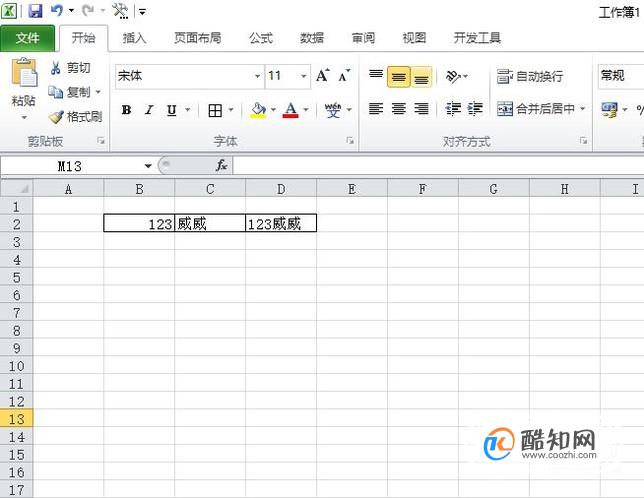Open the font name dropdown 宋体

point(258,76)
